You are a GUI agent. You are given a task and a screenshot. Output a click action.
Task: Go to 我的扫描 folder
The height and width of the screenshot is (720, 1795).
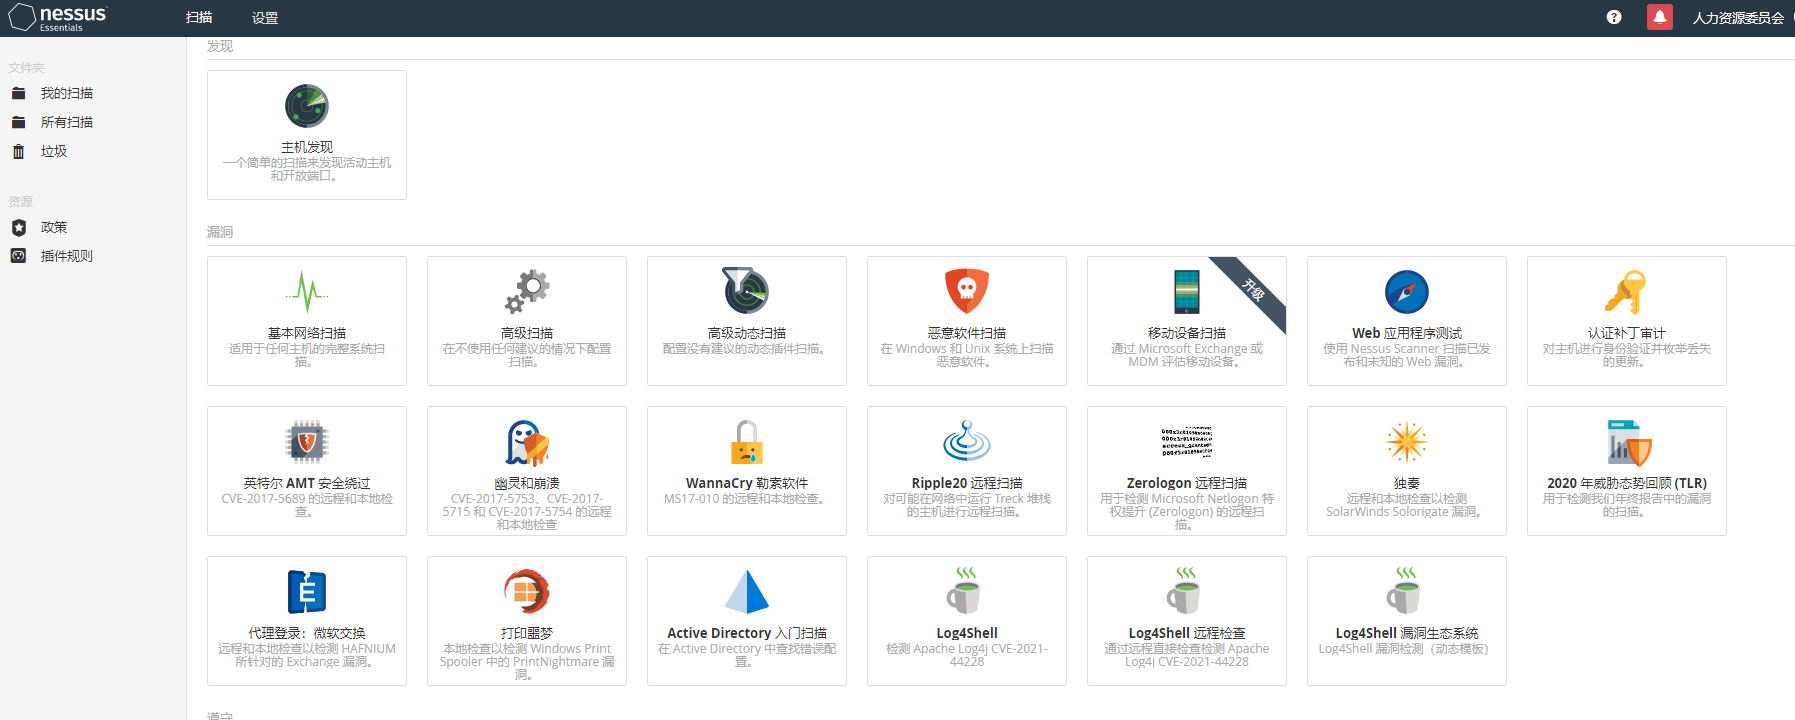tap(67, 93)
